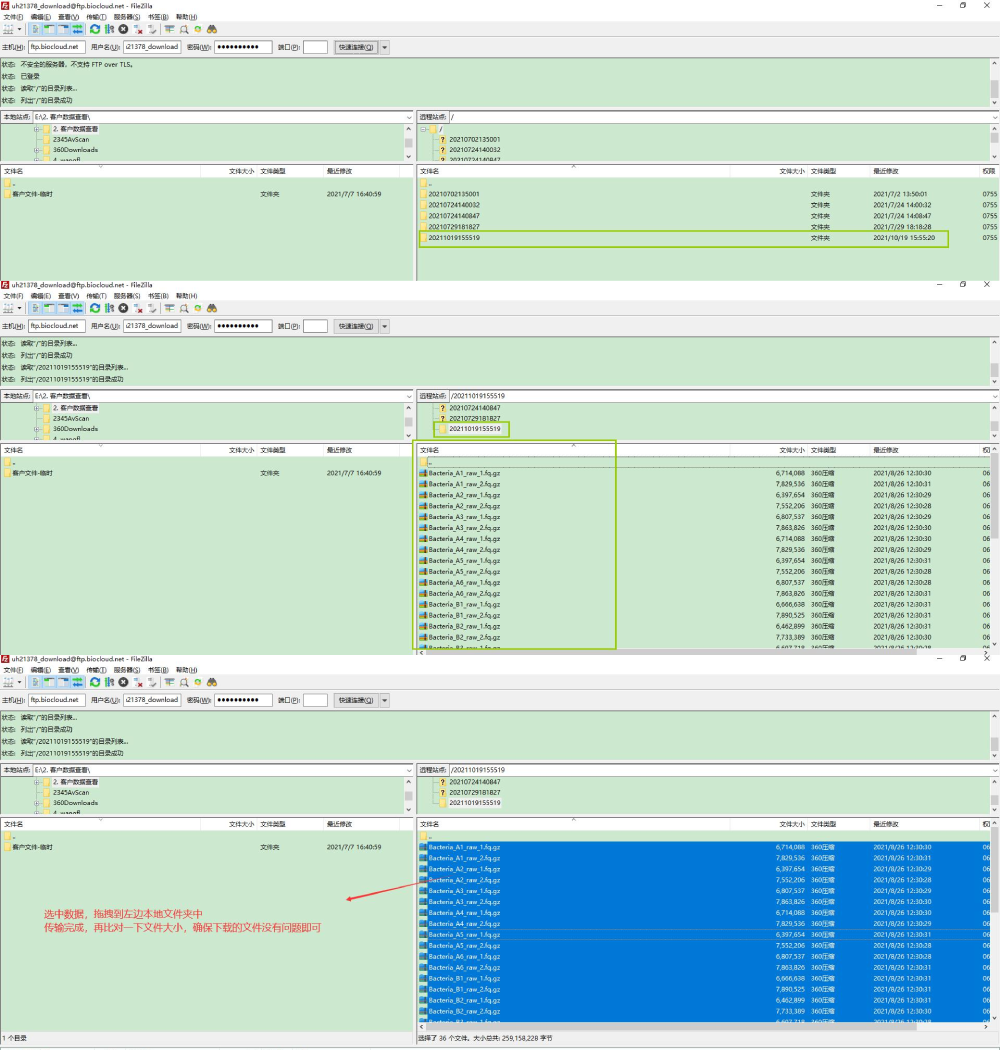Click the reconnect-to-server icon in topmost toolbar
The width and height of the screenshot is (1000, 1050).
pyautogui.click(x=152, y=29)
